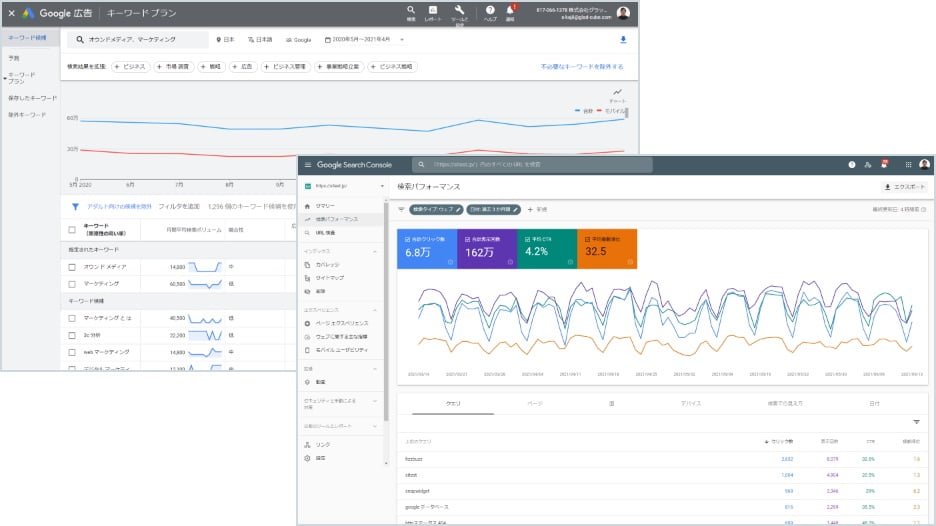Select キーワード候補 in the Google Ads sidebar
The width and height of the screenshot is (936, 526).
tap(30, 38)
